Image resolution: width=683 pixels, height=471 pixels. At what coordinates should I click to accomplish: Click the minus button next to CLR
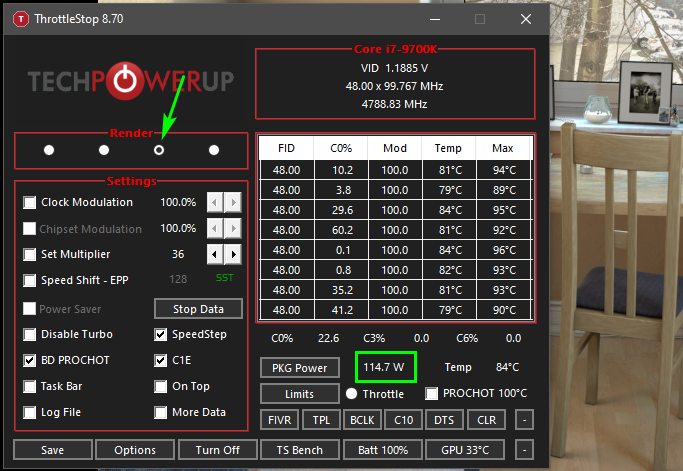pos(524,420)
